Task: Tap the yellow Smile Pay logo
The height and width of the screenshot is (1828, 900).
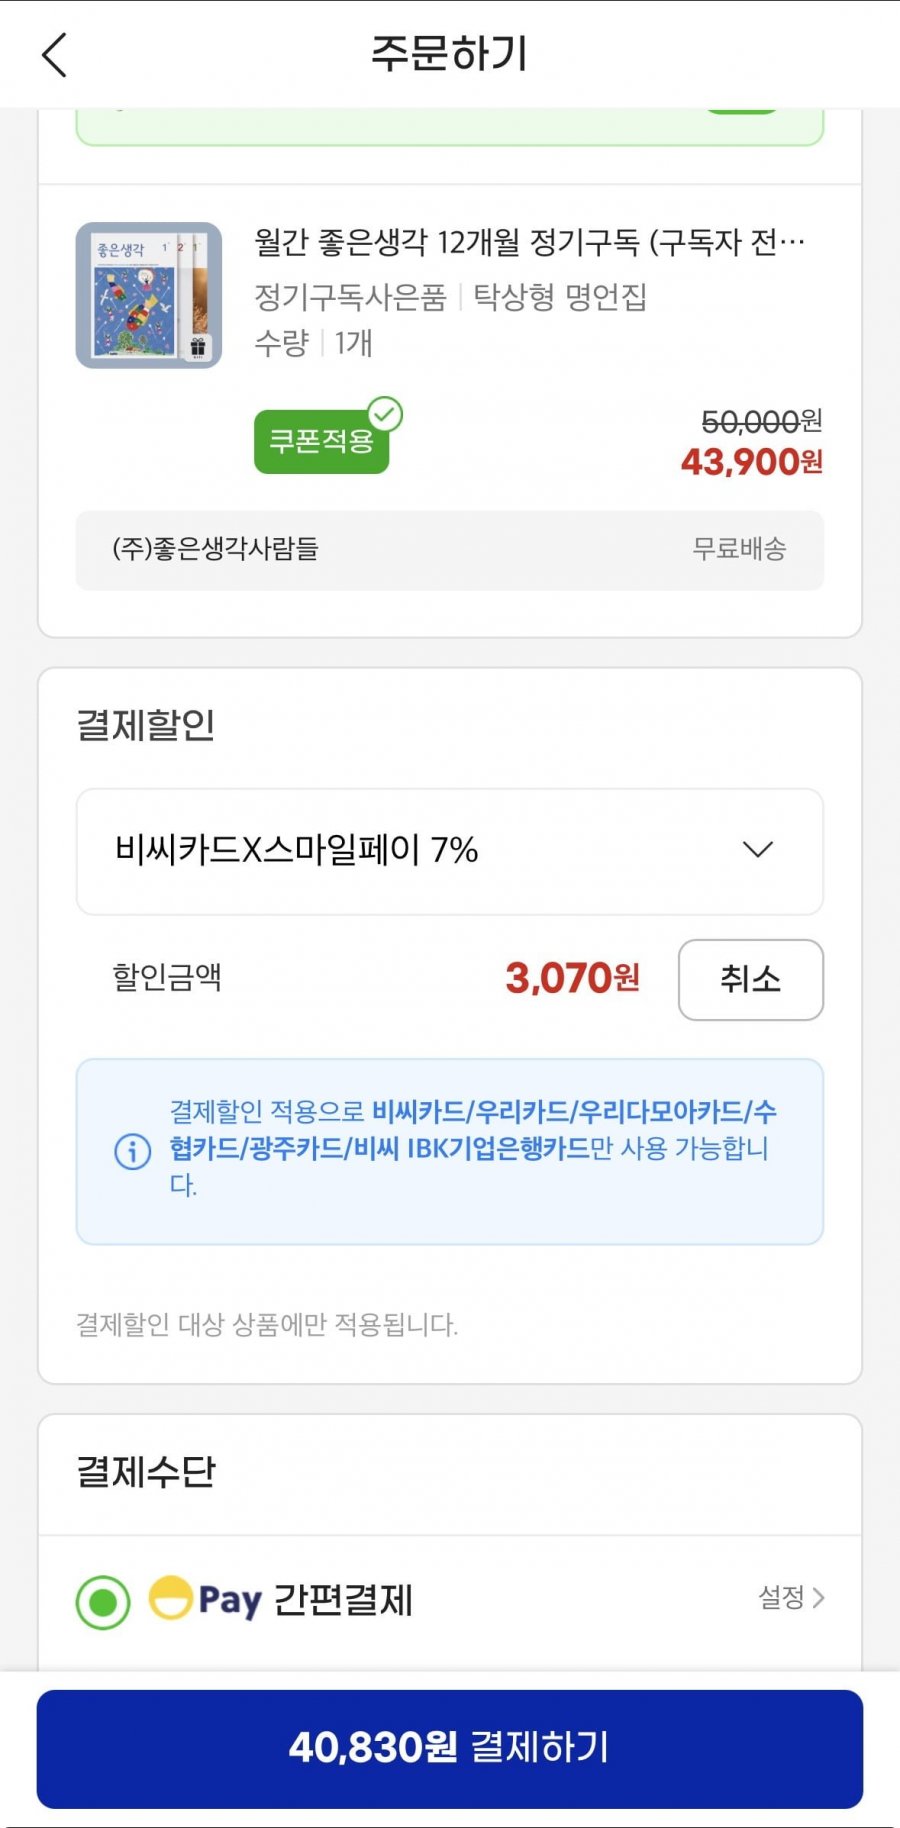Action: (x=171, y=1597)
